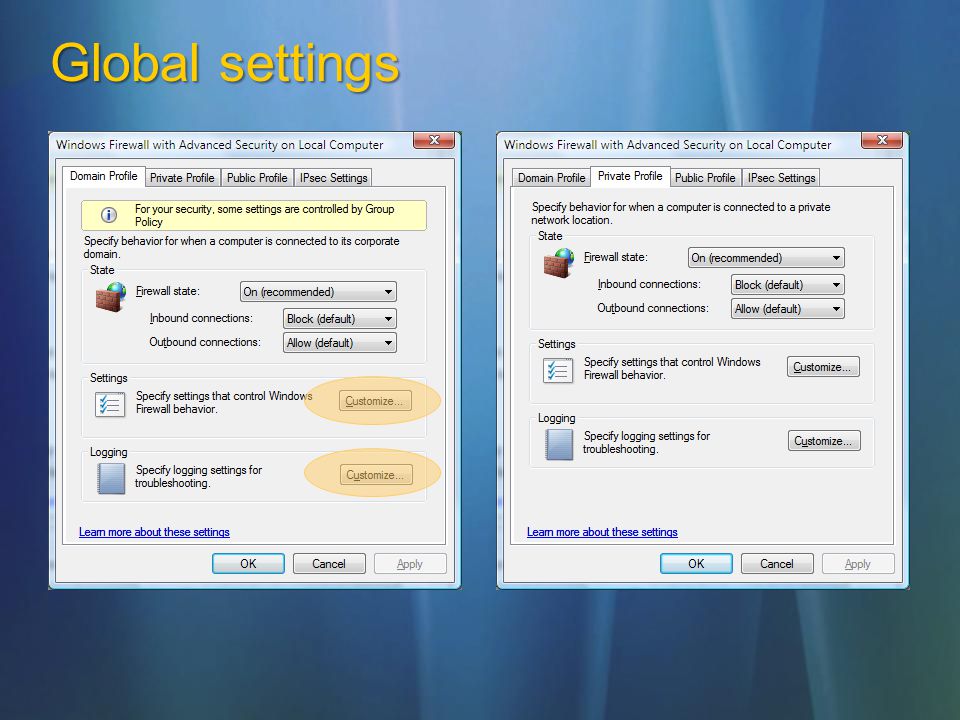Click Apply in right dialog
This screenshot has height=720, width=960.
click(x=858, y=564)
